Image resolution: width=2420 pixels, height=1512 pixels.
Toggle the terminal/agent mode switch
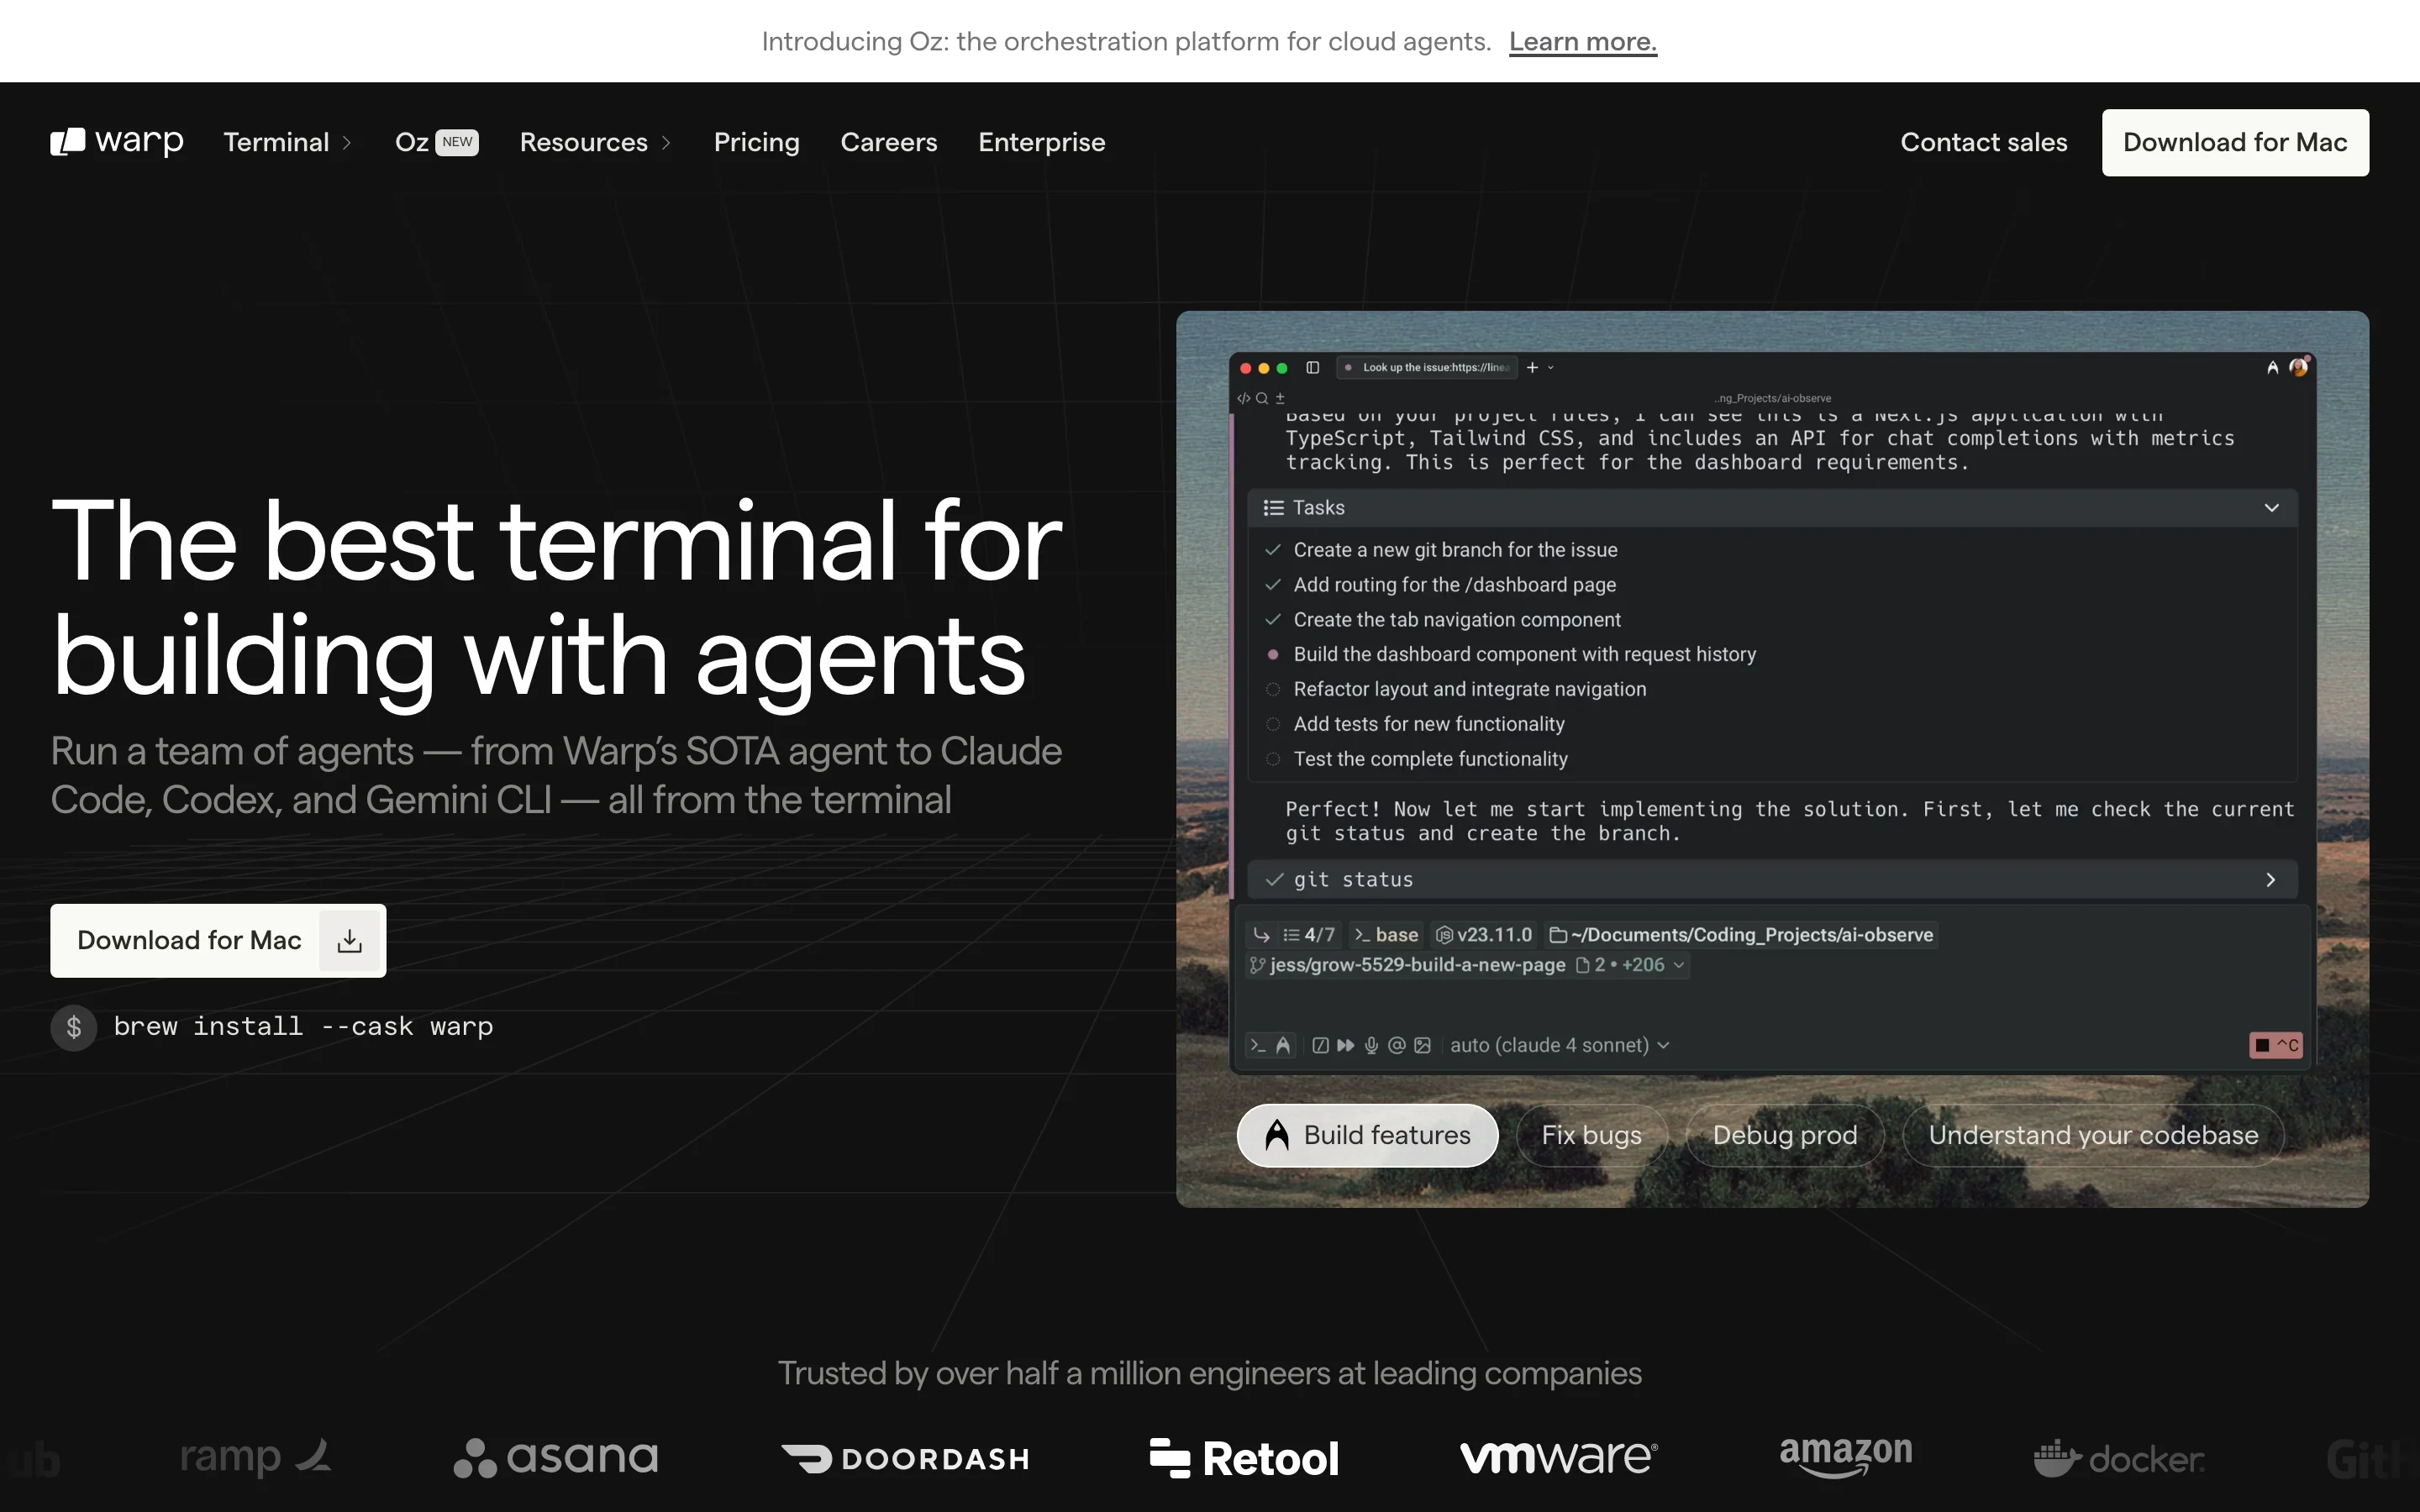tap(1270, 1045)
